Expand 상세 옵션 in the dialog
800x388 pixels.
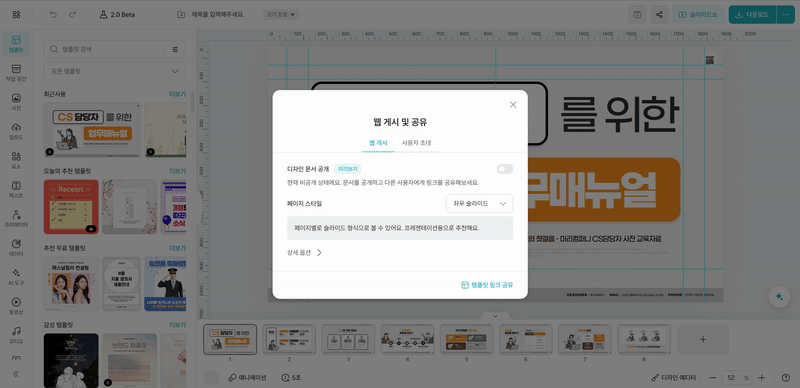[305, 252]
